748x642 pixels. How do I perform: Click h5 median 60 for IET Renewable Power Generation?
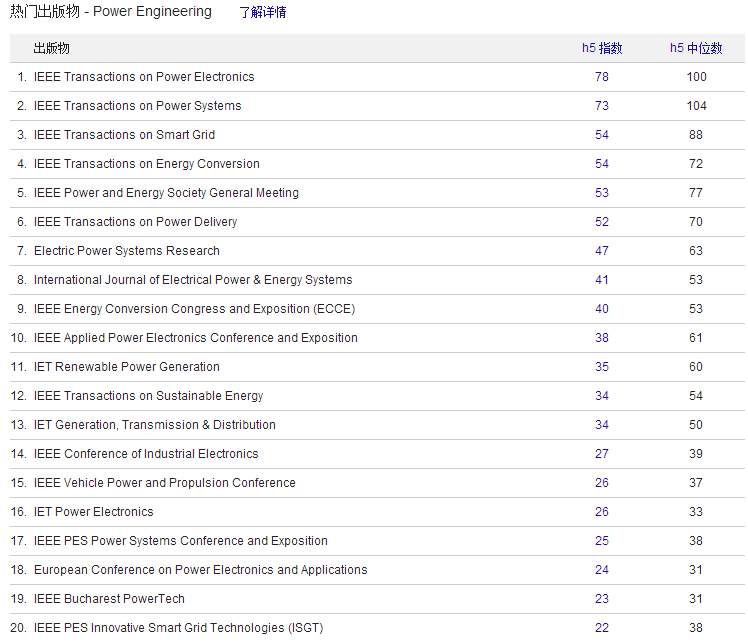click(x=696, y=367)
